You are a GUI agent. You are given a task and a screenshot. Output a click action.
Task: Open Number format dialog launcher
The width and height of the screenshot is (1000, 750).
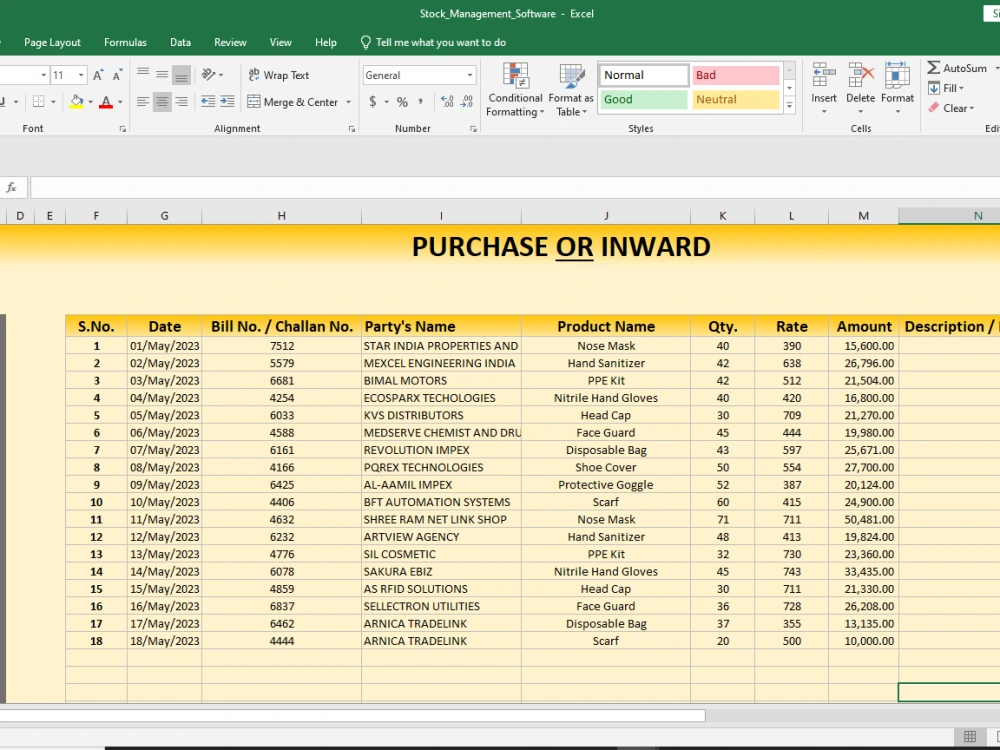pos(473,129)
